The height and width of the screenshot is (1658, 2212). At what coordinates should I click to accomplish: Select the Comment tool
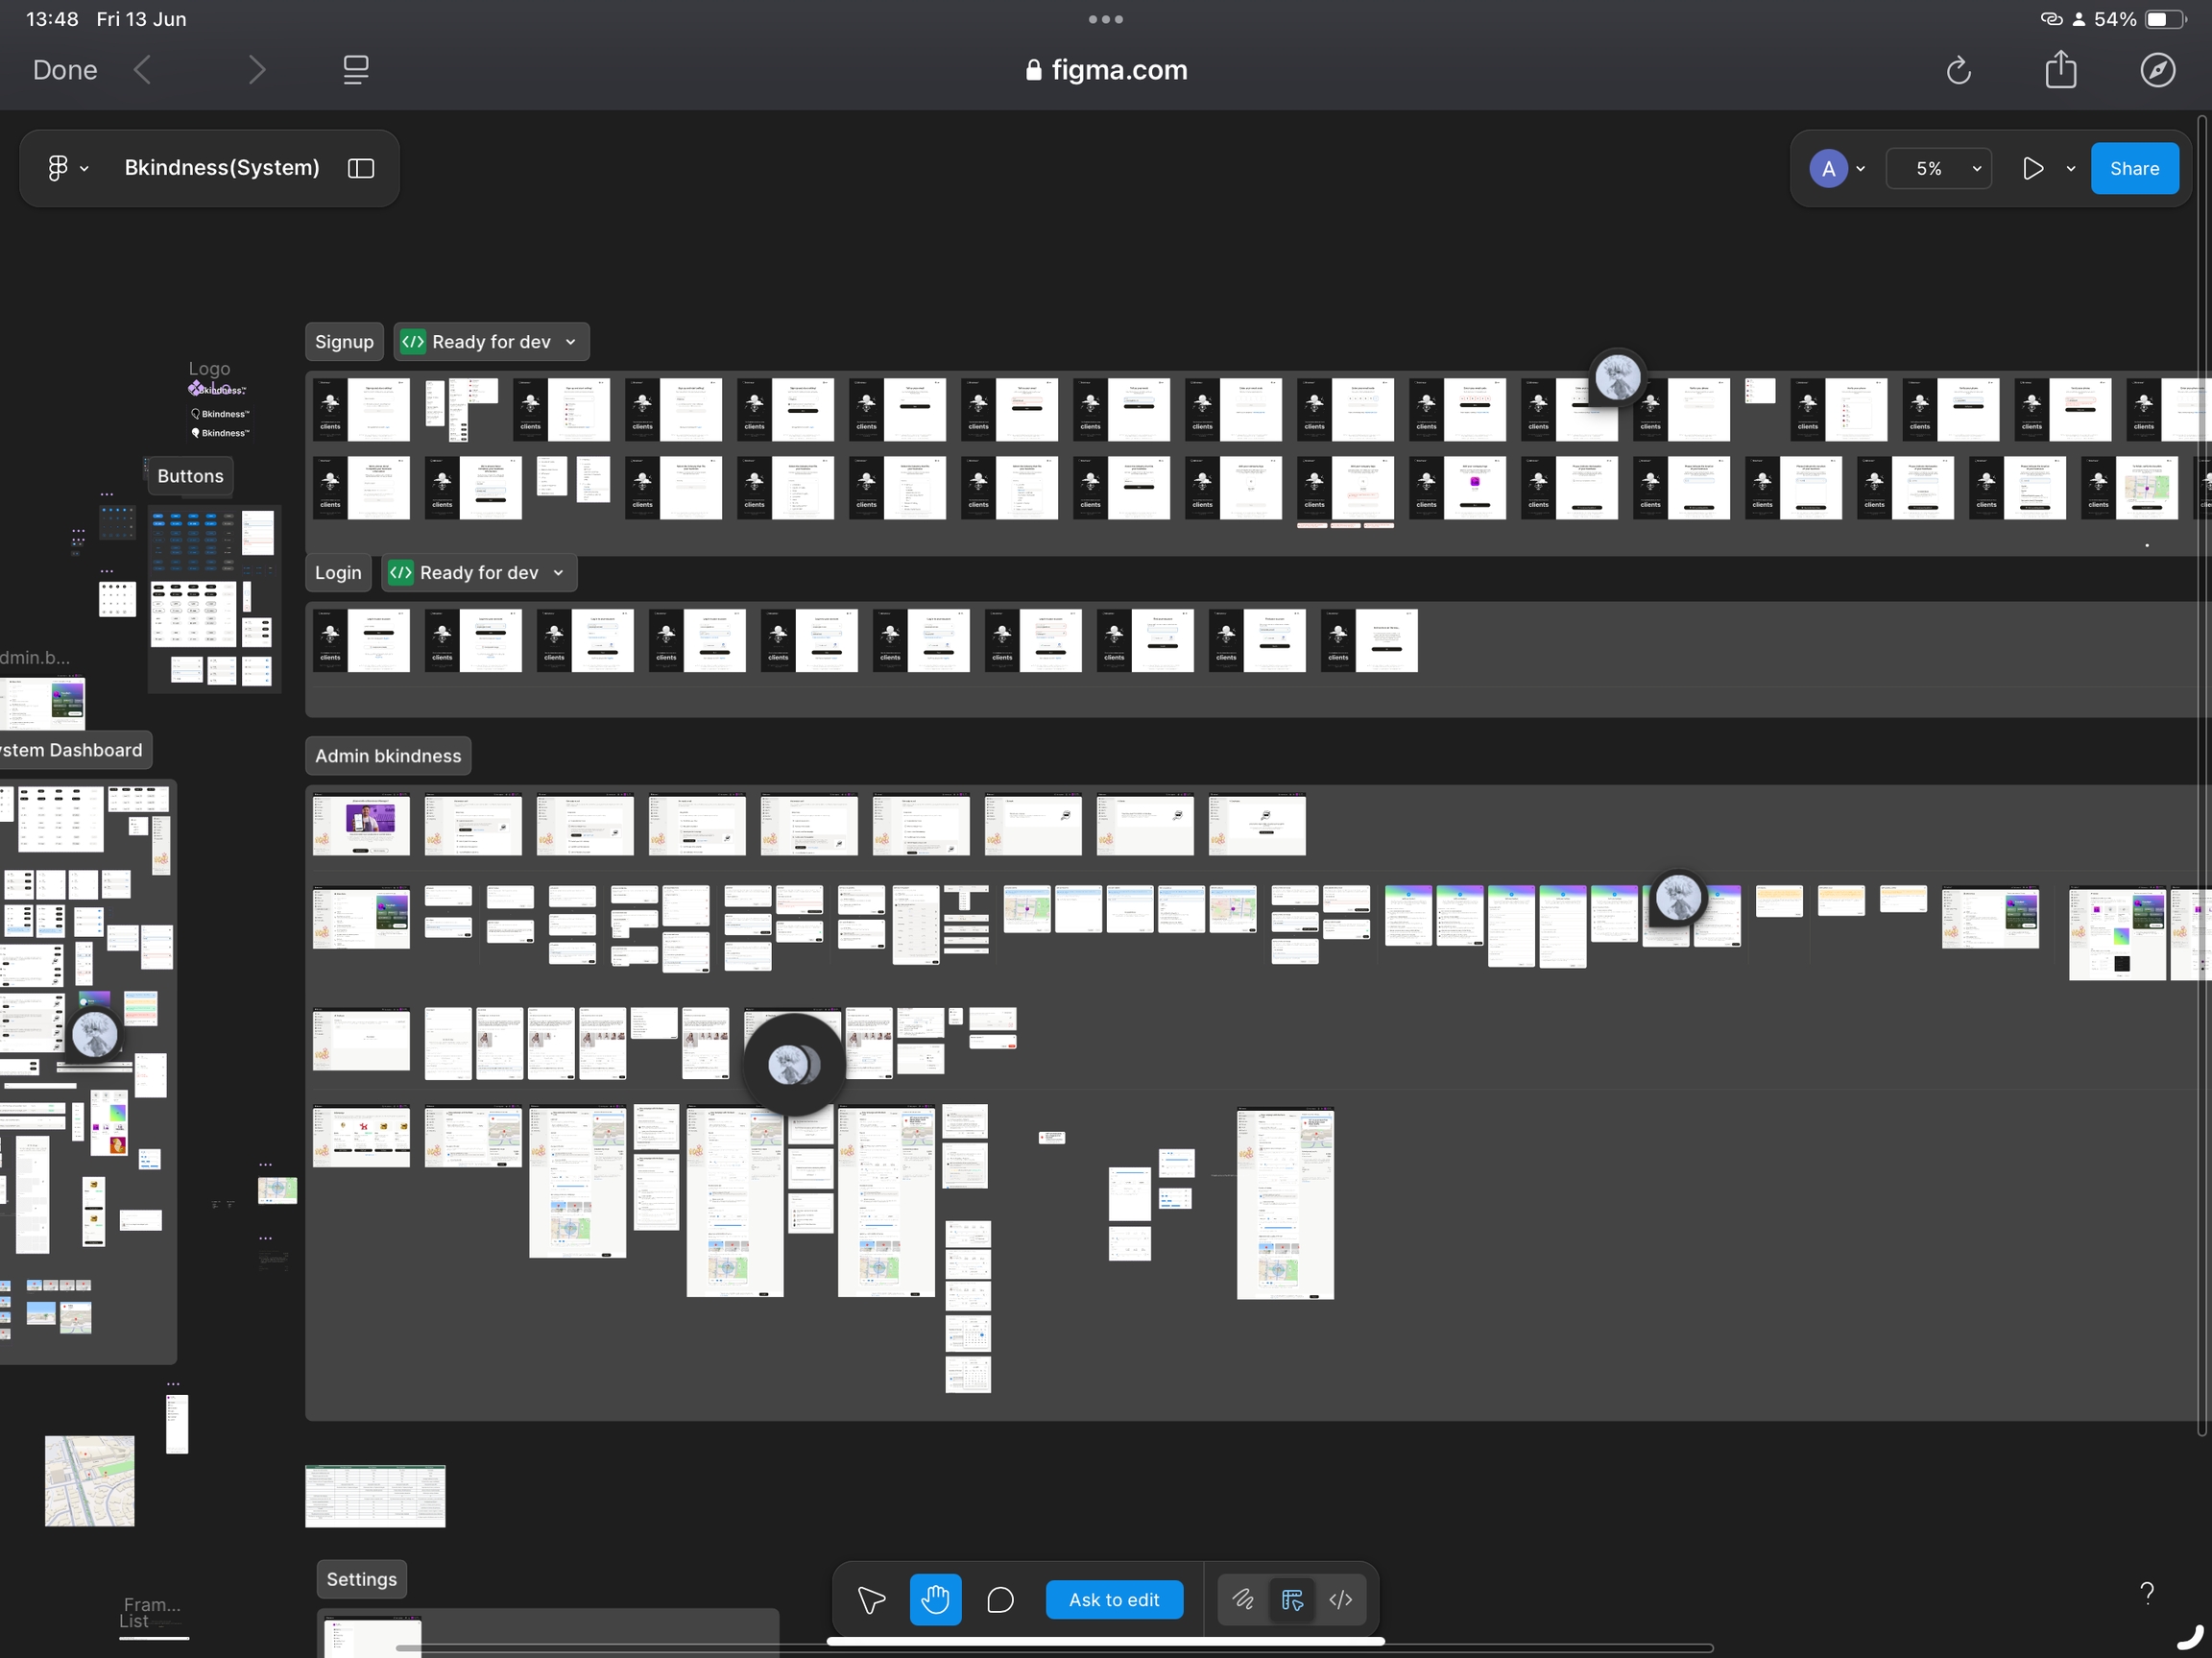pos(1000,1600)
